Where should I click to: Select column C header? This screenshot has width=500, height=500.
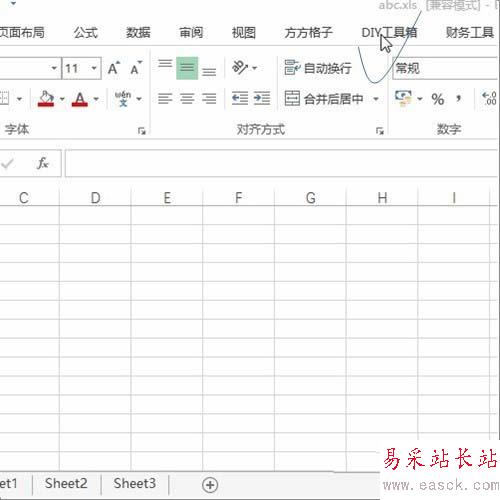click(29, 198)
